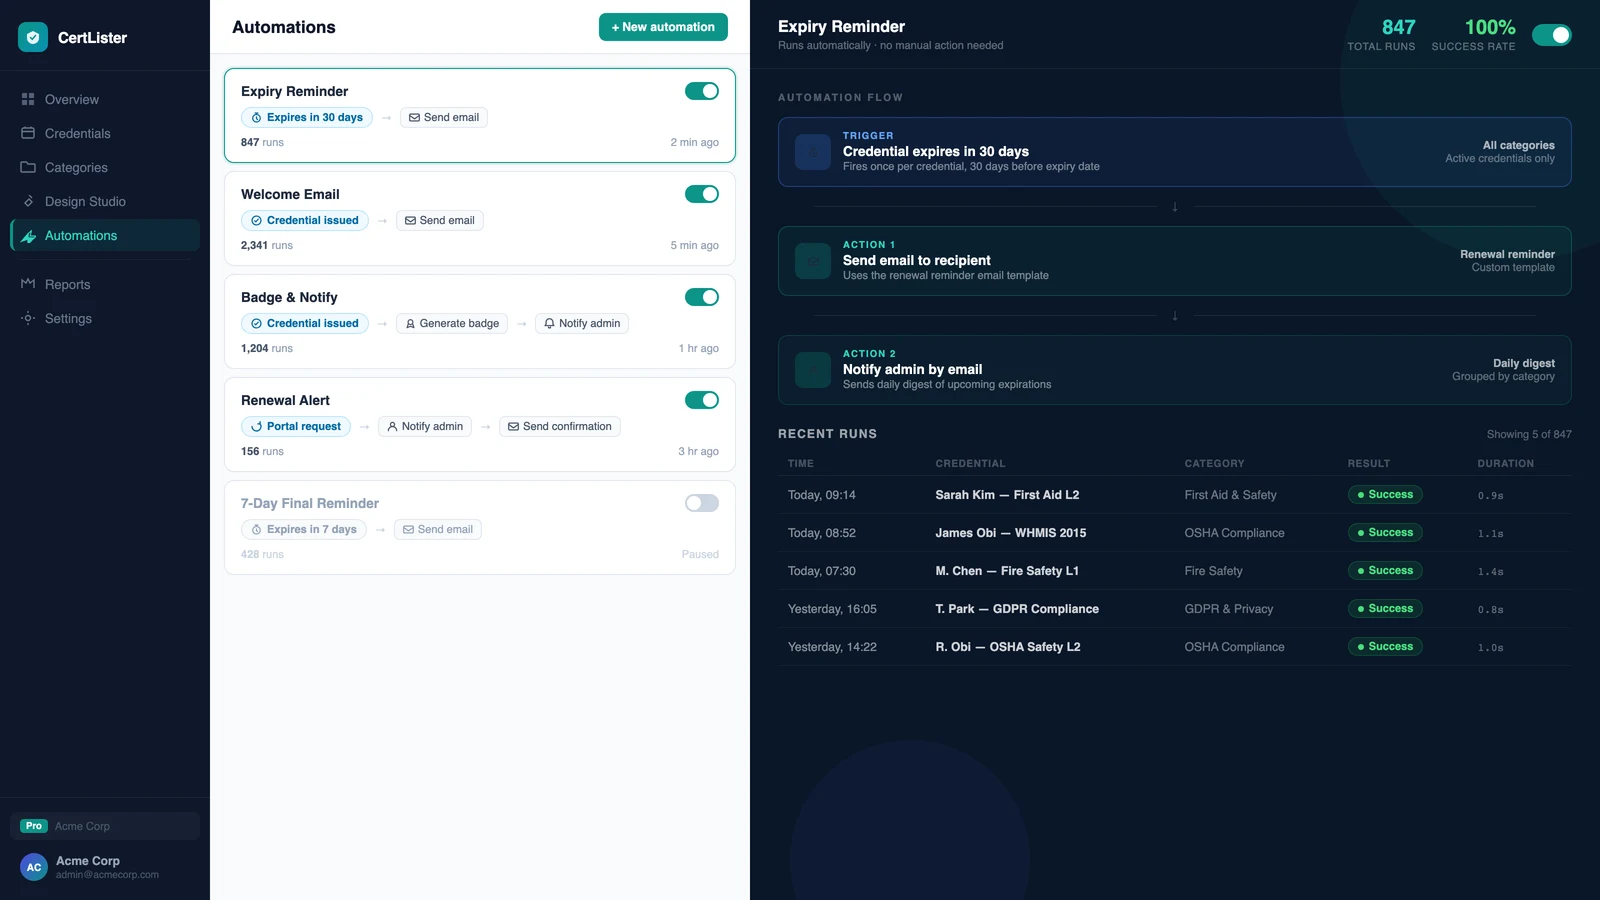This screenshot has width=1600, height=900.
Task: Click the GDPR & Privacy category cell
Action: click(1229, 609)
